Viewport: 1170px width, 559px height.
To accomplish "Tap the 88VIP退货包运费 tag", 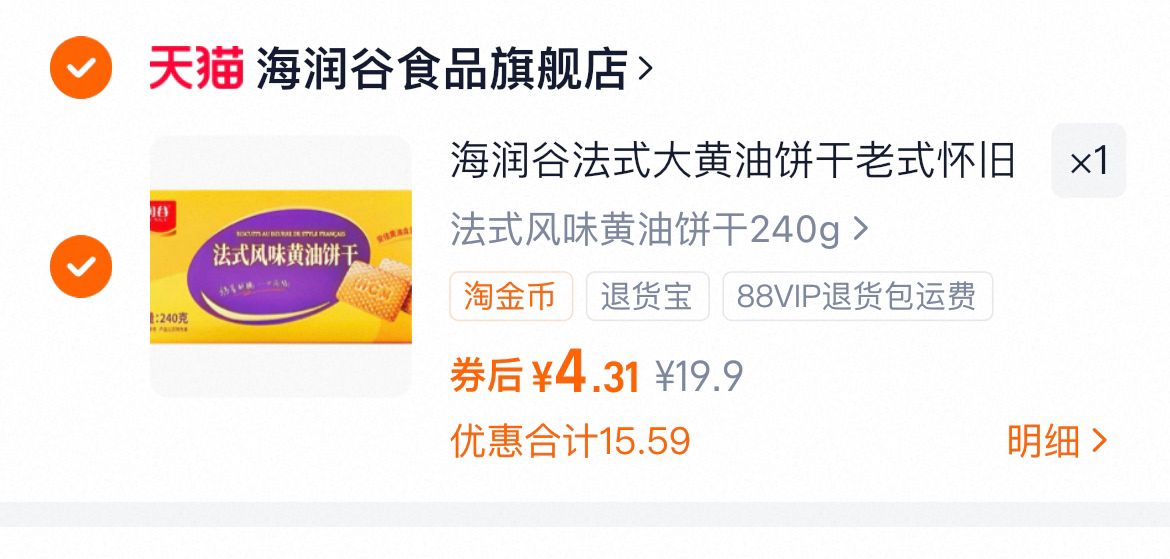I will pos(857,296).
